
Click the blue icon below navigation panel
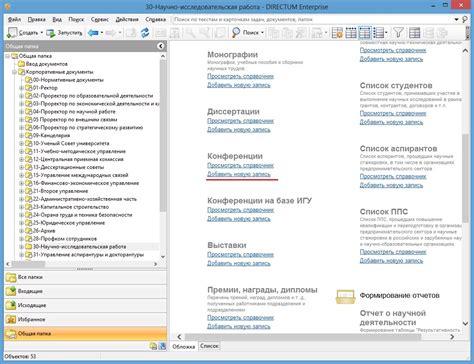tap(162, 346)
